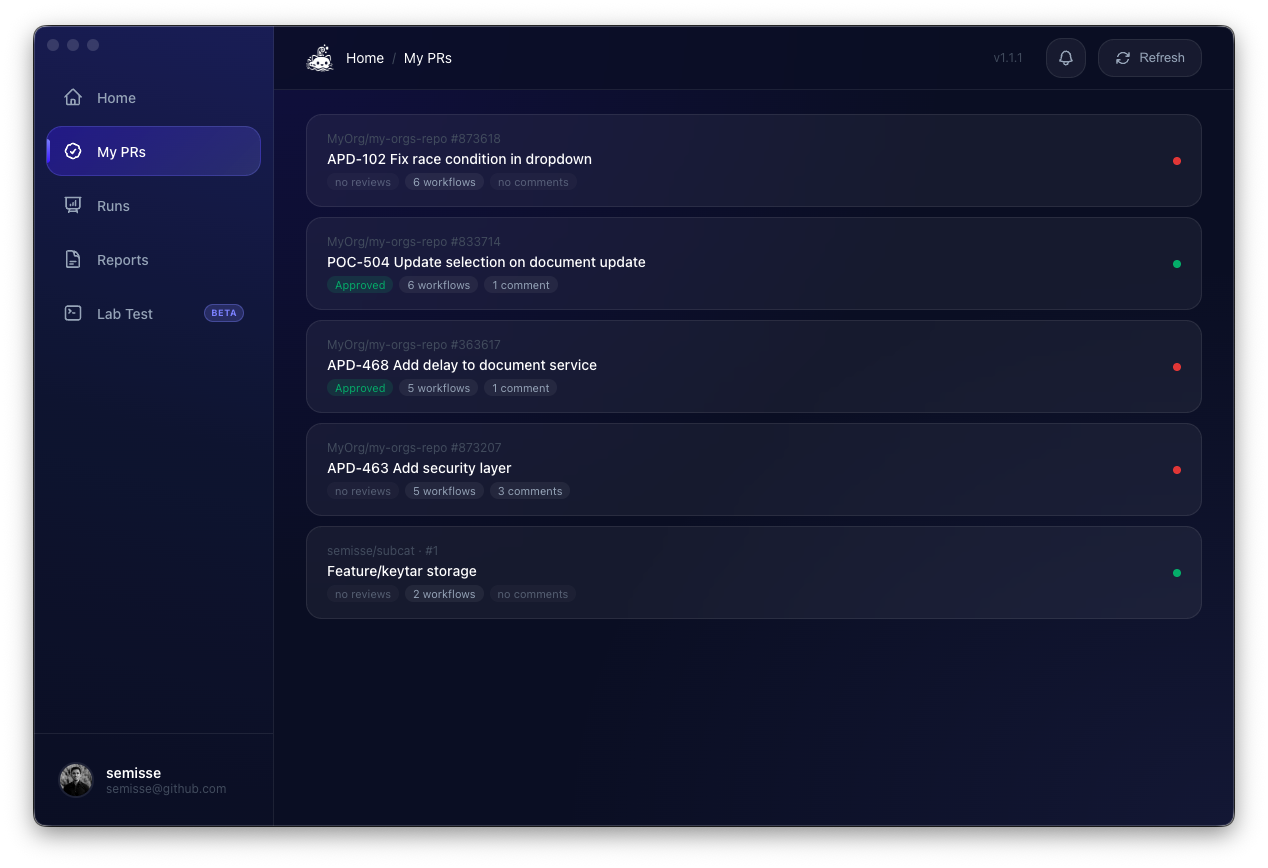1268x868 pixels.
Task: Open PR Feature/keytar storage
Action: 754,572
